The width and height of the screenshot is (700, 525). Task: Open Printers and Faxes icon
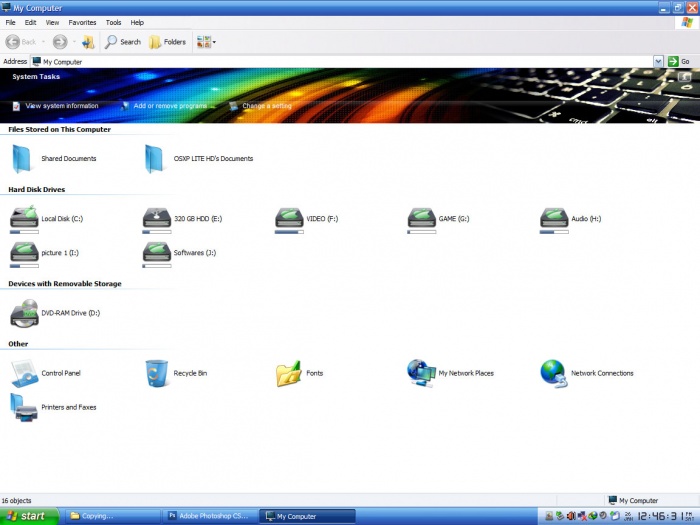tap(24, 407)
